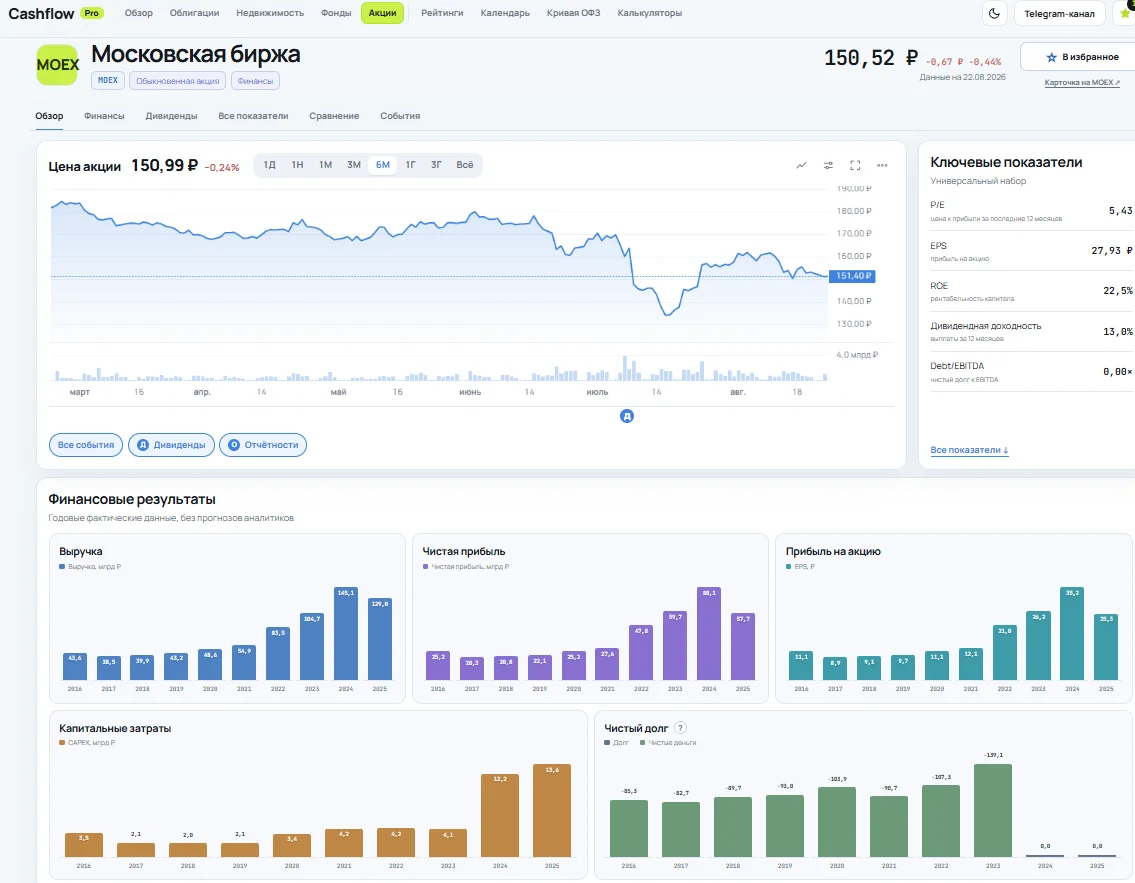Image resolution: width=1135 pixels, height=883 pixels.
Task: Switch to the Дивиденды page tab
Action: 172,116
